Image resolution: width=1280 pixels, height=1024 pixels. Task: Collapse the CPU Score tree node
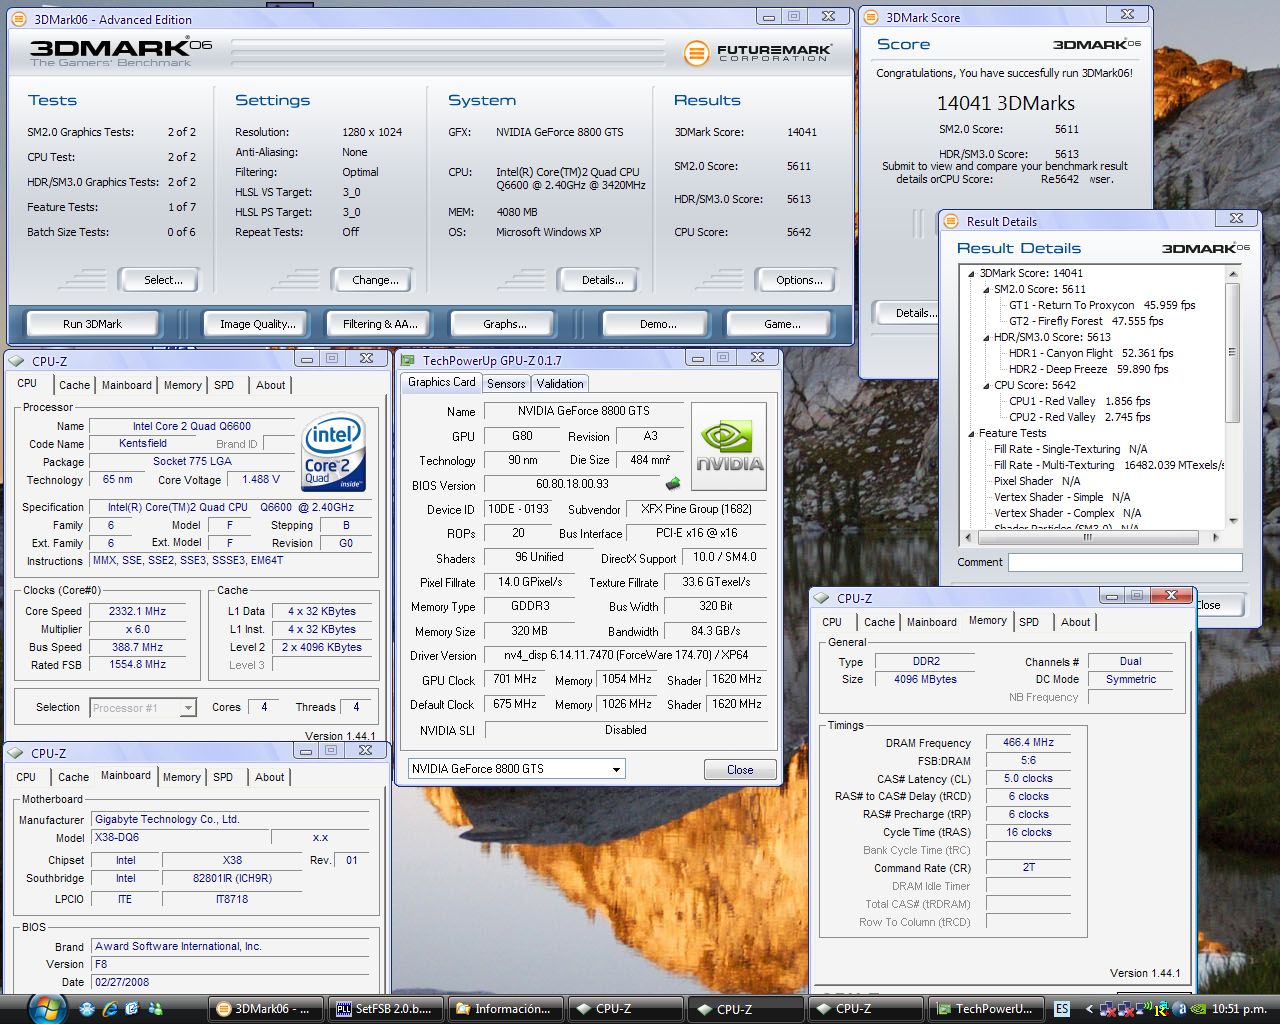pos(985,385)
